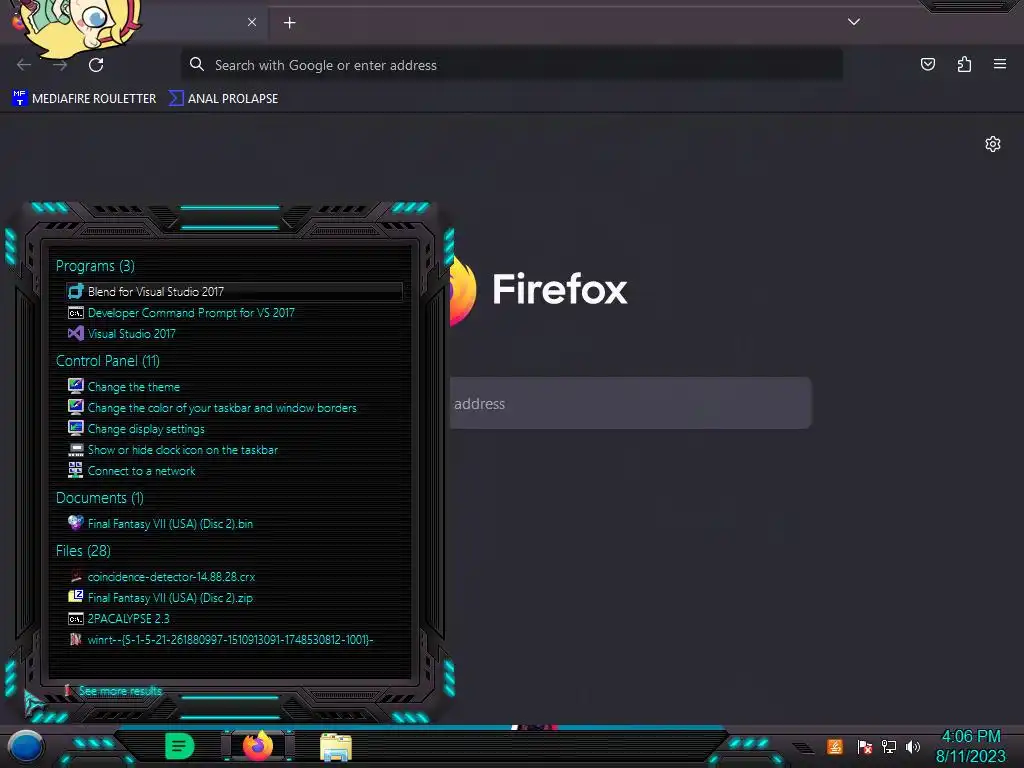Open the green notes app in taskbar
This screenshot has width=1024, height=768.
point(180,746)
